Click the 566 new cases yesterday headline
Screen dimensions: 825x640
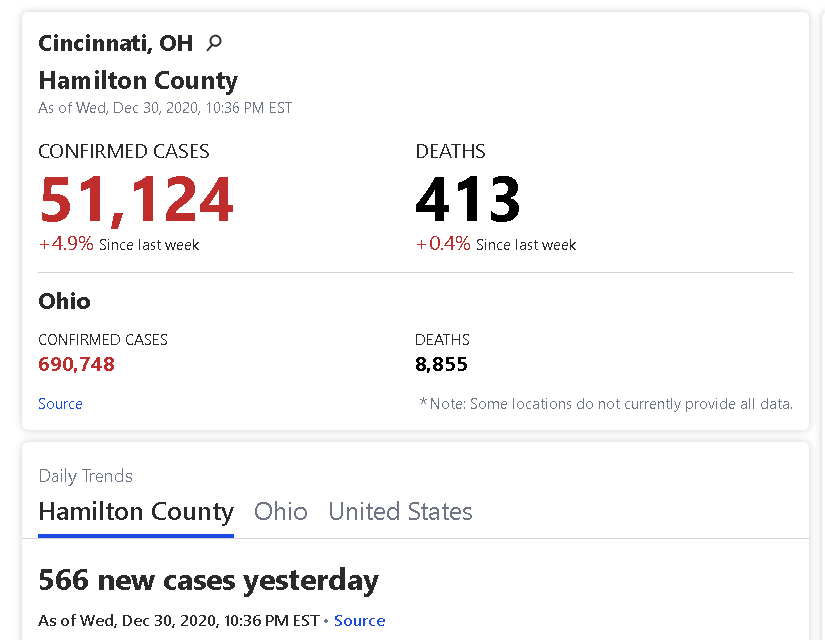pyautogui.click(x=208, y=581)
